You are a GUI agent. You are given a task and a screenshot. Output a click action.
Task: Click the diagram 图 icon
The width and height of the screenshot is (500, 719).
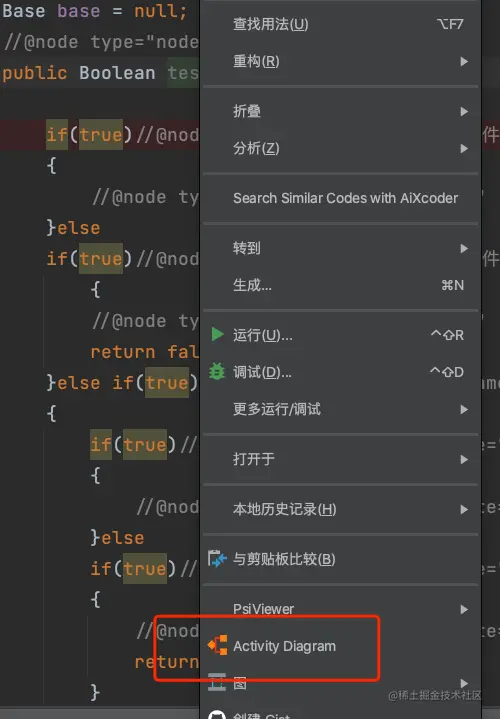tap(217, 682)
